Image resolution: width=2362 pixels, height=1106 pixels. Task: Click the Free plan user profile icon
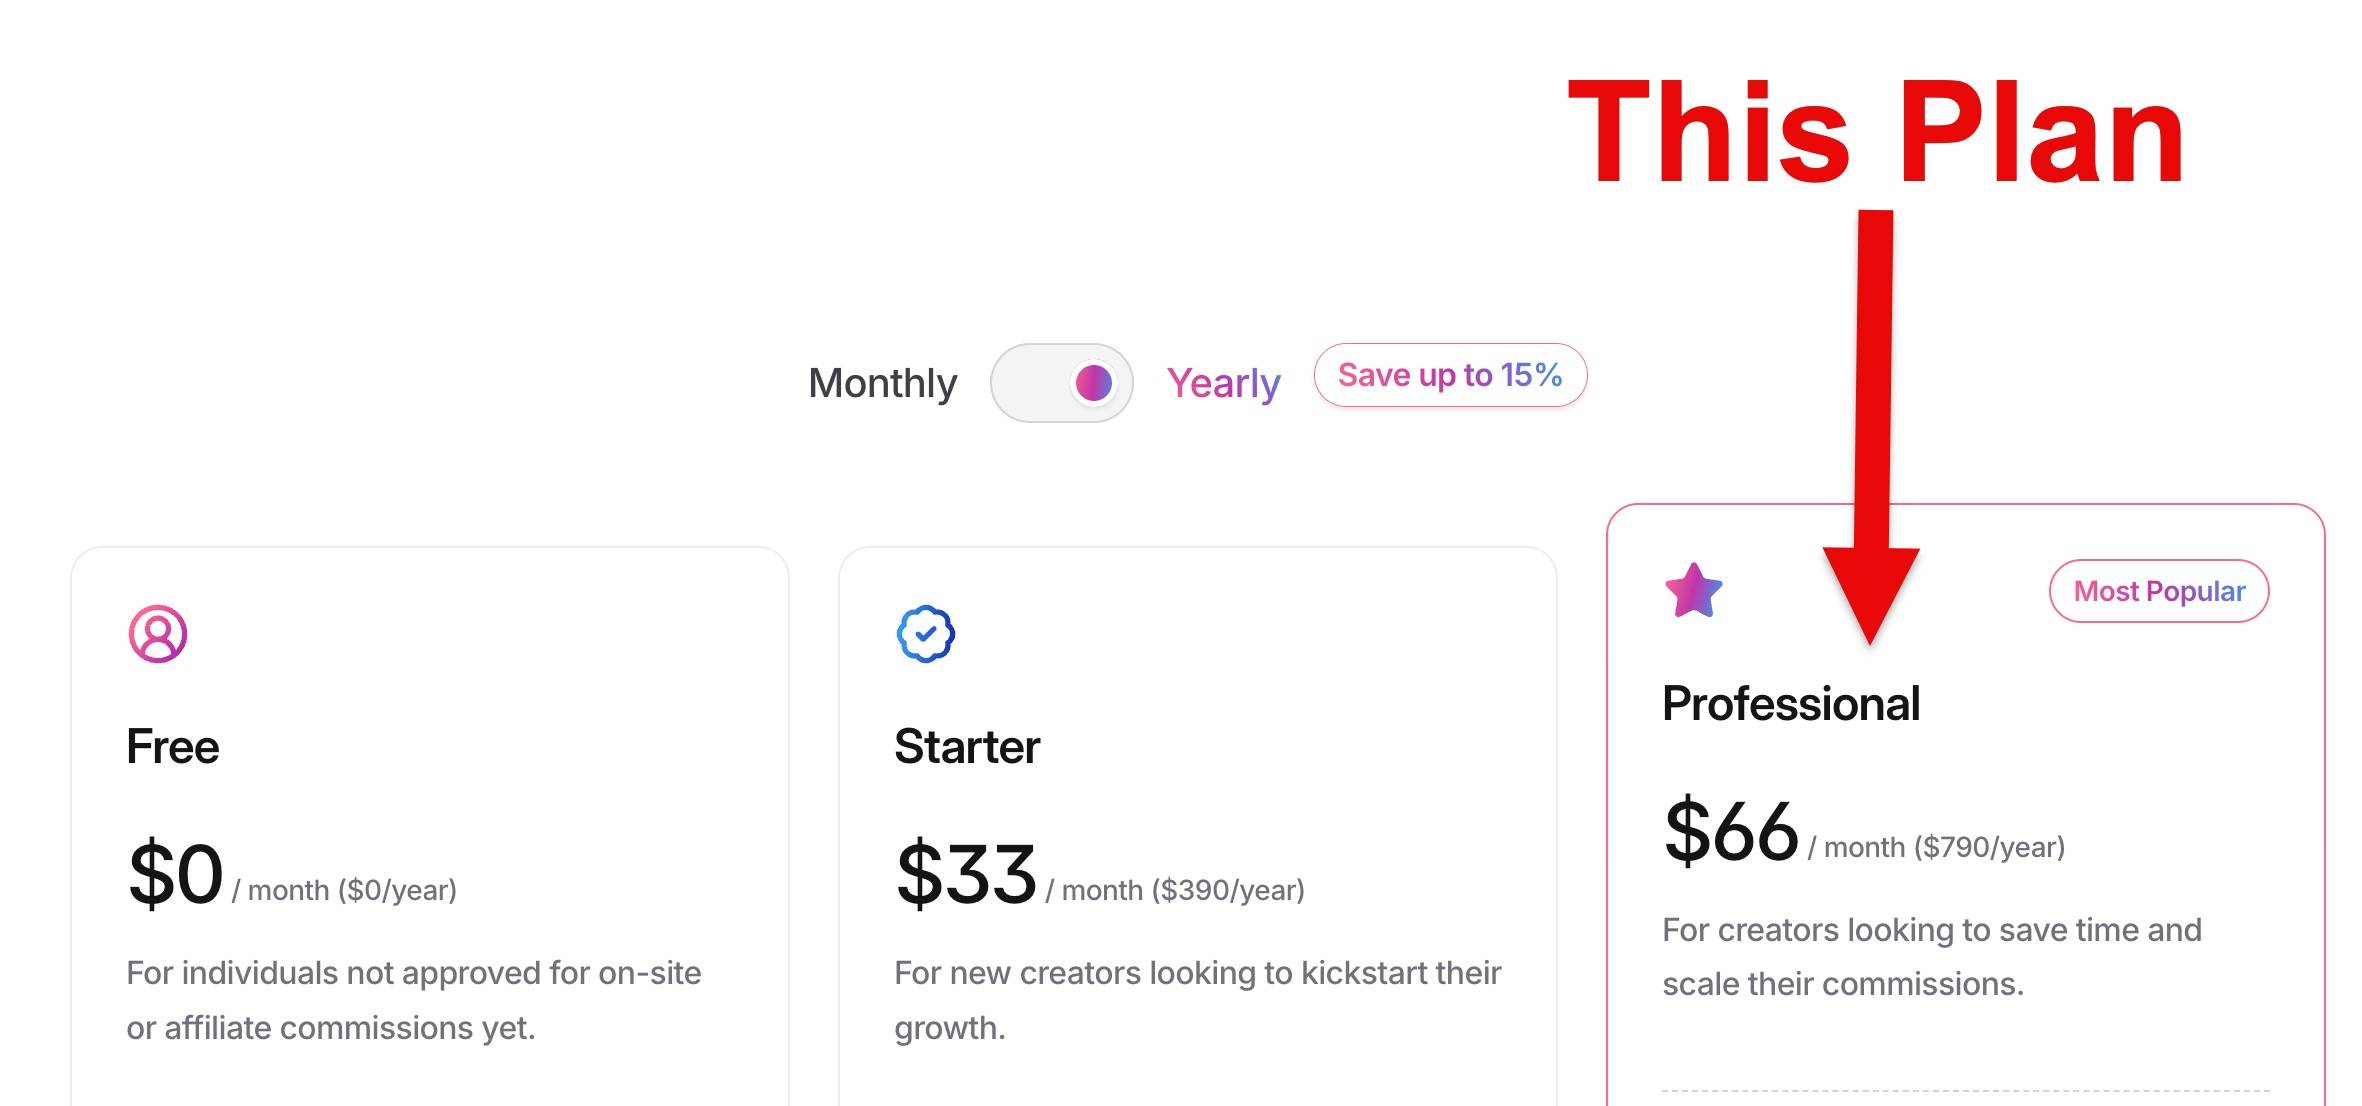(x=158, y=634)
